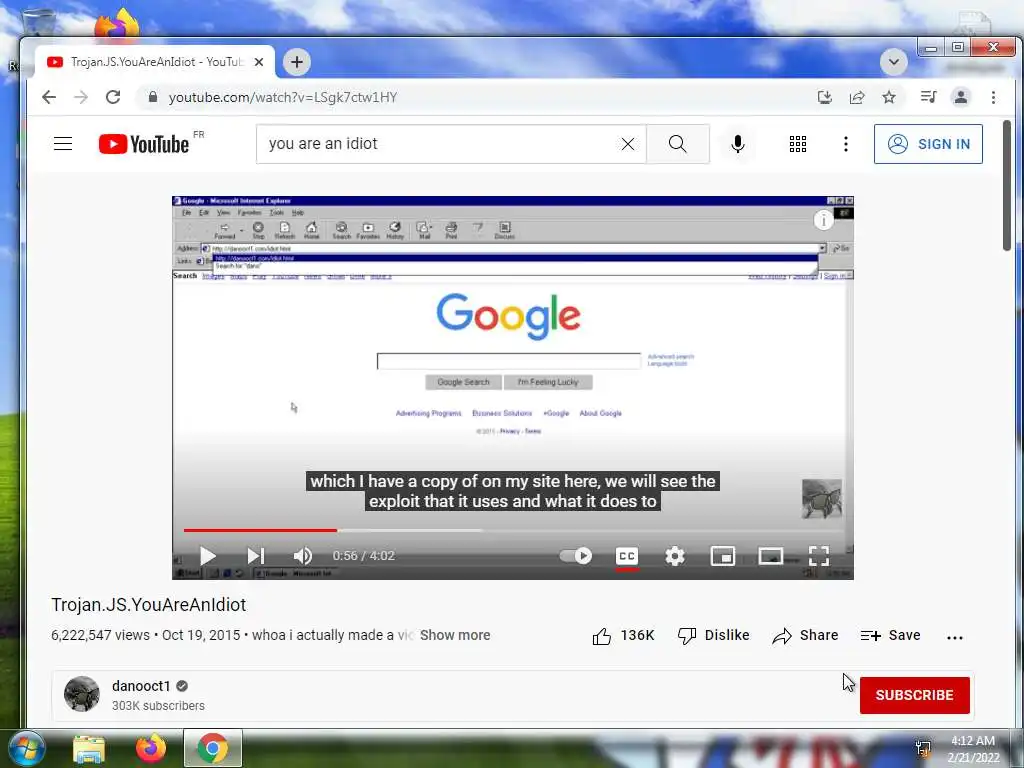
Task: Go back with the browser back arrow
Action: [x=49, y=97]
